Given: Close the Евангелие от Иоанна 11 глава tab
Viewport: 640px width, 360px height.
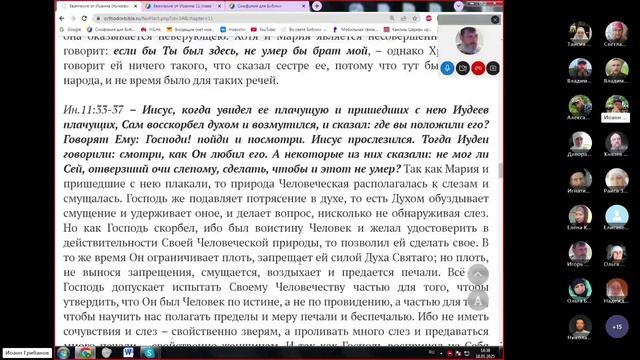Looking at the screenshot, I should tap(220, 6).
